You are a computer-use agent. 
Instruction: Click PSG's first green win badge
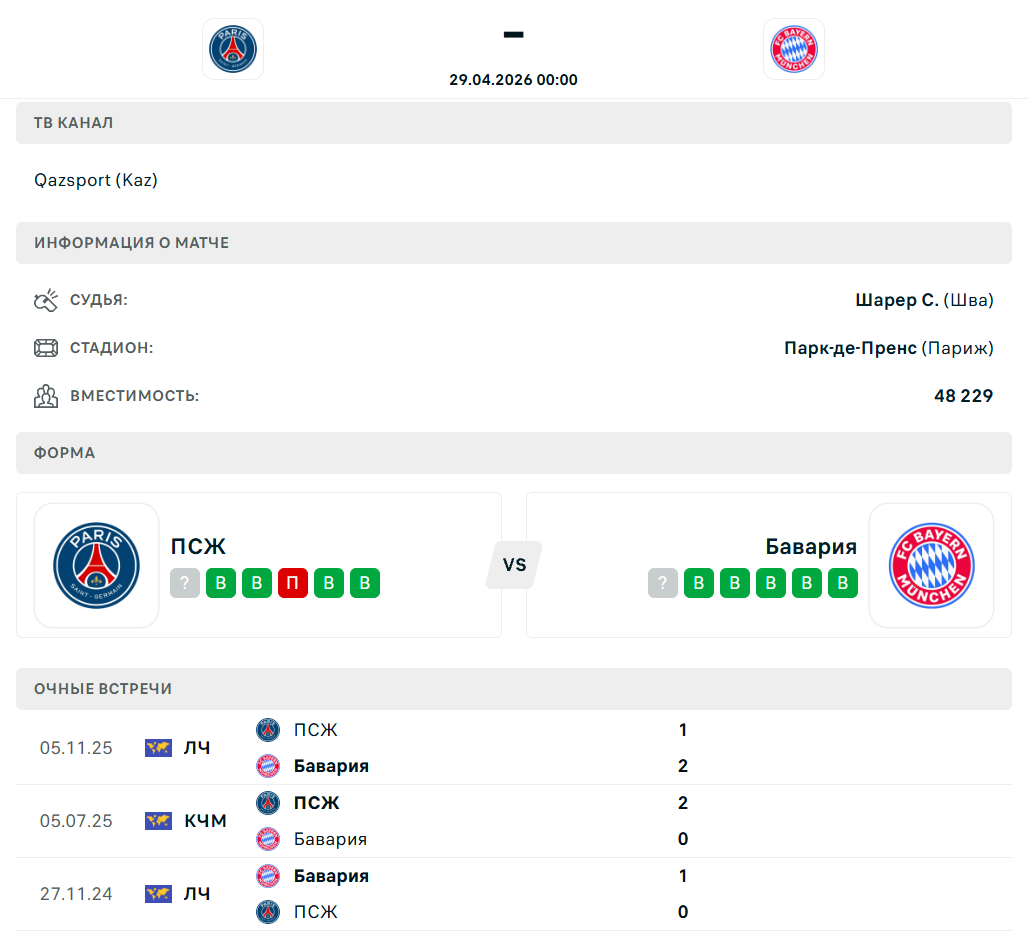click(221, 583)
